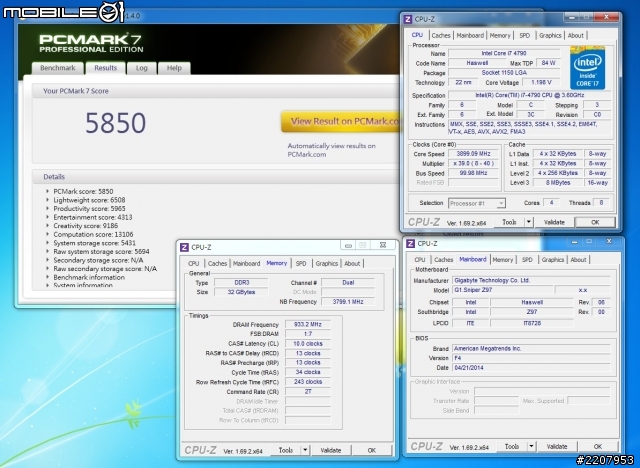640x468 pixels.
Task: Expand Entertainment score: 4313 row
Action: [x=93, y=217]
